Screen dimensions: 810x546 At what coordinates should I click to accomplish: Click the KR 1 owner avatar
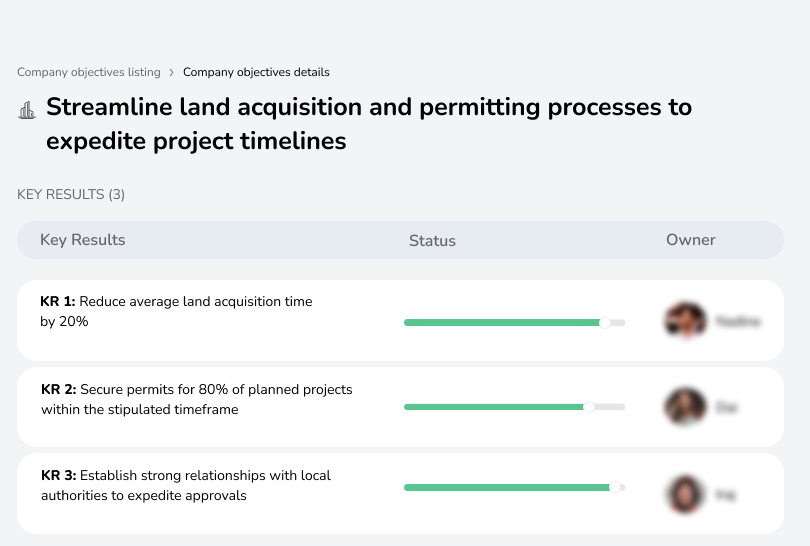(x=686, y=320)
